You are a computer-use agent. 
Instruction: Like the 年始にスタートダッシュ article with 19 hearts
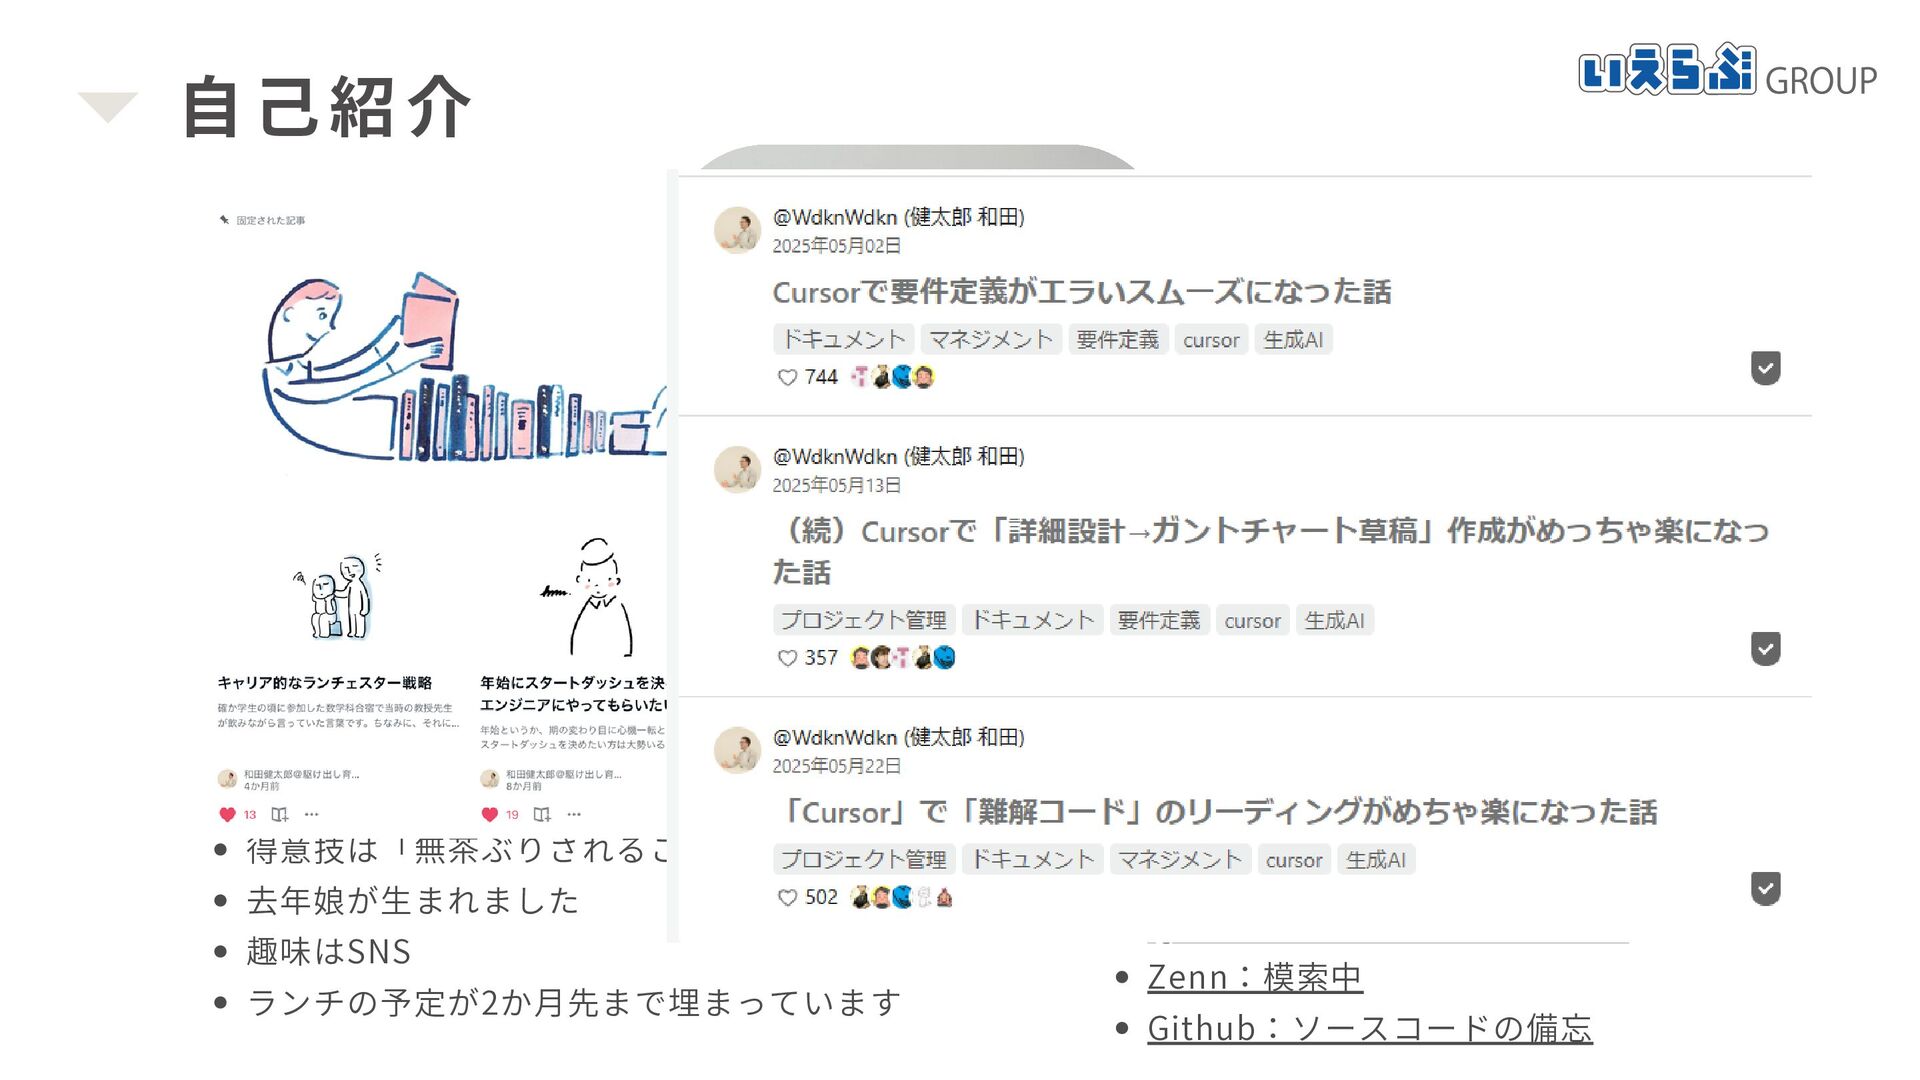pyautogui.click(x=489, y=814)
